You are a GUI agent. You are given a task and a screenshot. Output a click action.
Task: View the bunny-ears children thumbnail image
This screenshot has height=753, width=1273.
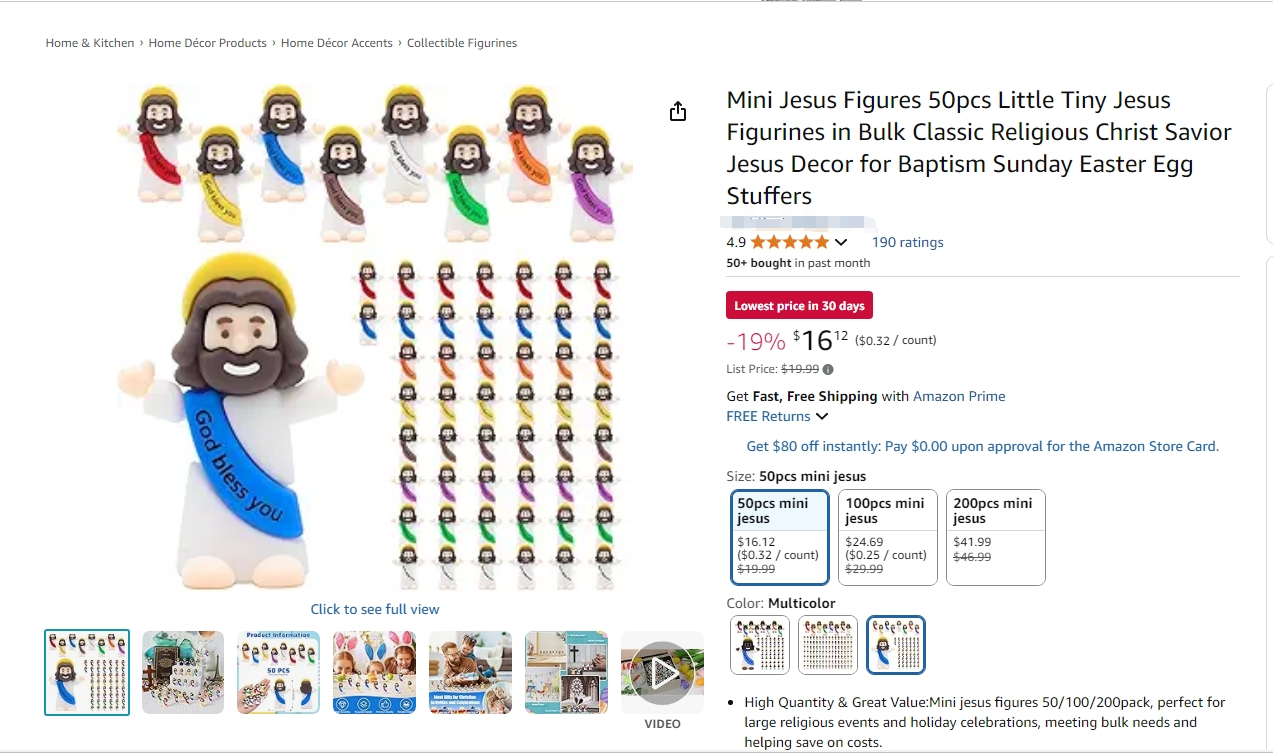tap(374, 673)
